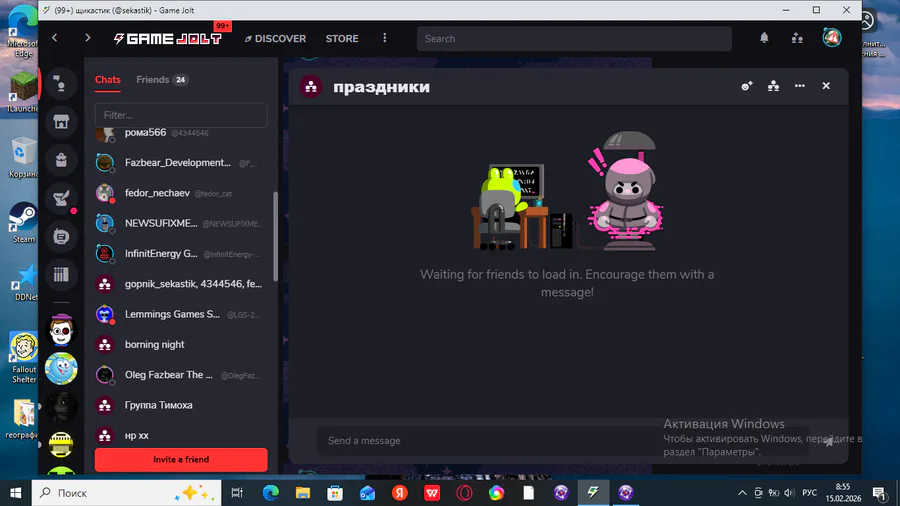Open the blue cartoon ball community avatar
This screenshot has width=900, height=506.
61,368
